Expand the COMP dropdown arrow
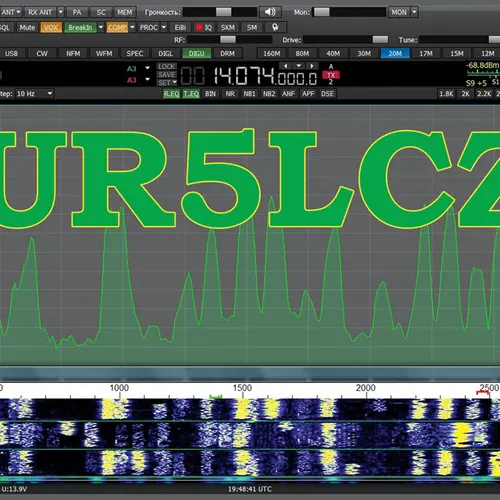 (x=132, y=27)
